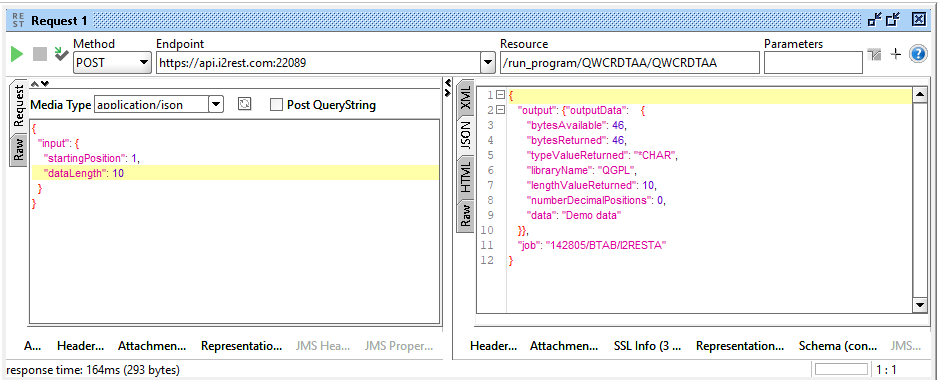Add assertion with checkmark arrow icon
The width and height of the screenshot is (938, 380).
coord(61,53)
